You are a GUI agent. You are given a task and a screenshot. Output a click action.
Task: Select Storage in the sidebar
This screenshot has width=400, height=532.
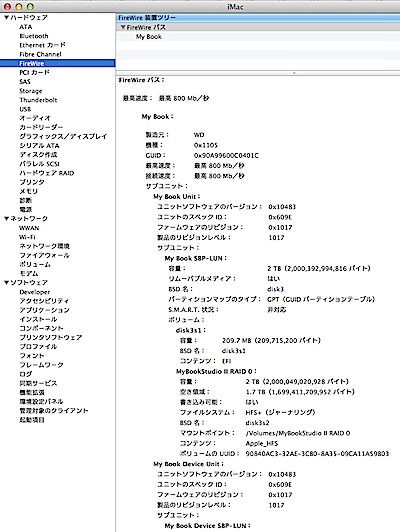click(31, 91)
